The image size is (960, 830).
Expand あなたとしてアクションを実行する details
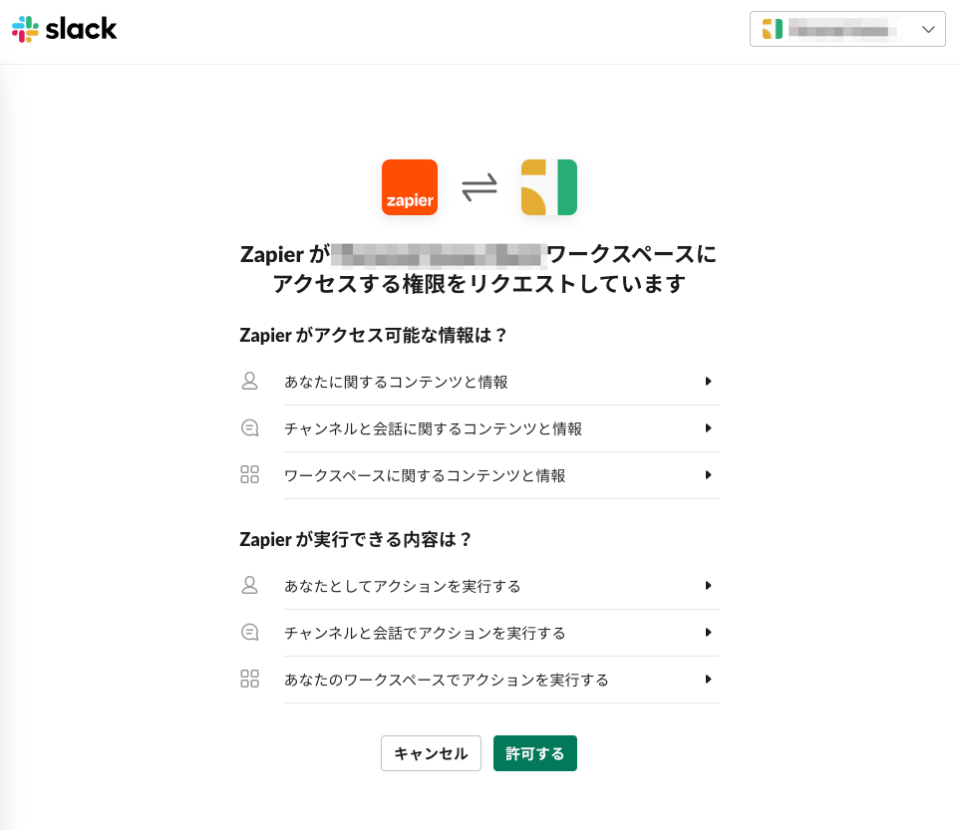(x=709, y=586)
